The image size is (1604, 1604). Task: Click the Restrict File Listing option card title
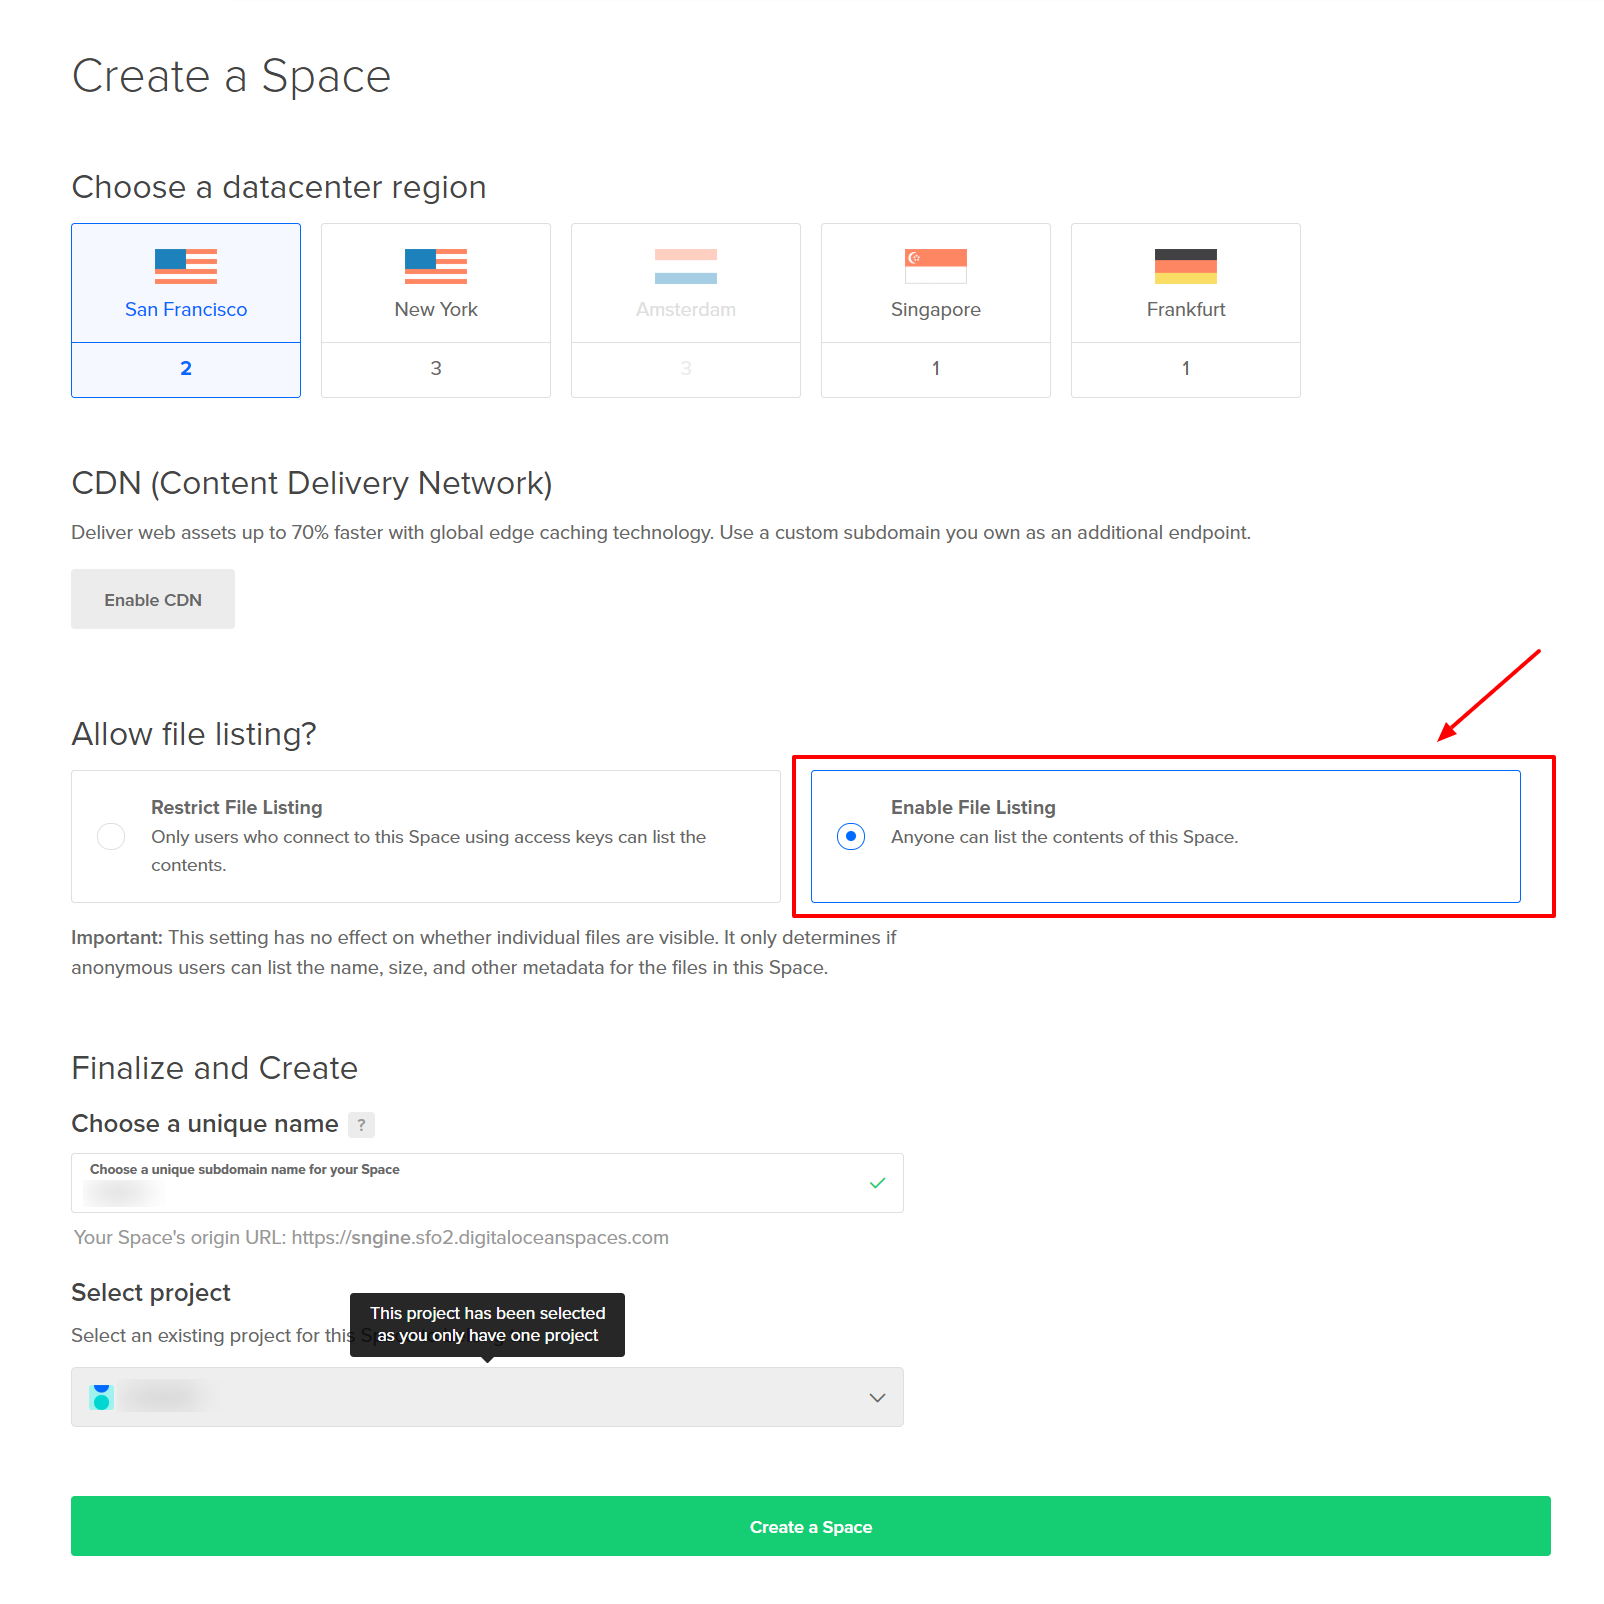pos(237,807)
